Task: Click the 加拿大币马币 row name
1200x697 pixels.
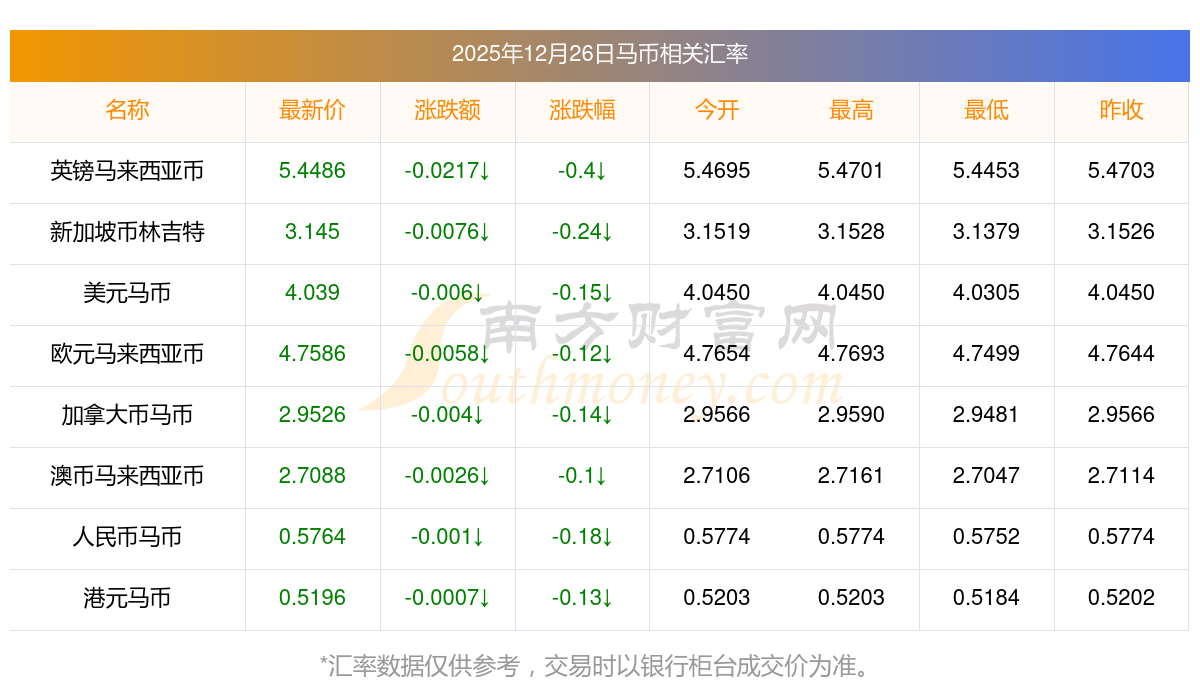Action: point(127,415)
